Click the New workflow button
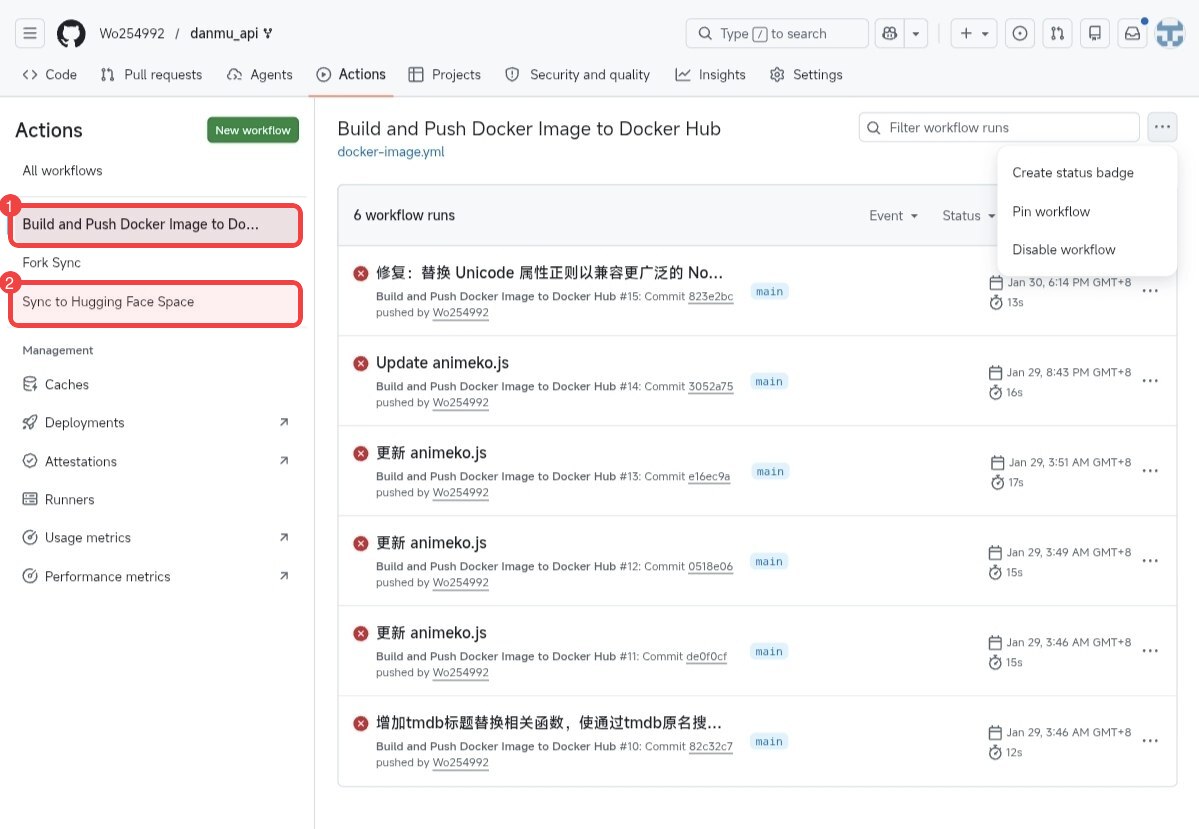 (252, 130)
